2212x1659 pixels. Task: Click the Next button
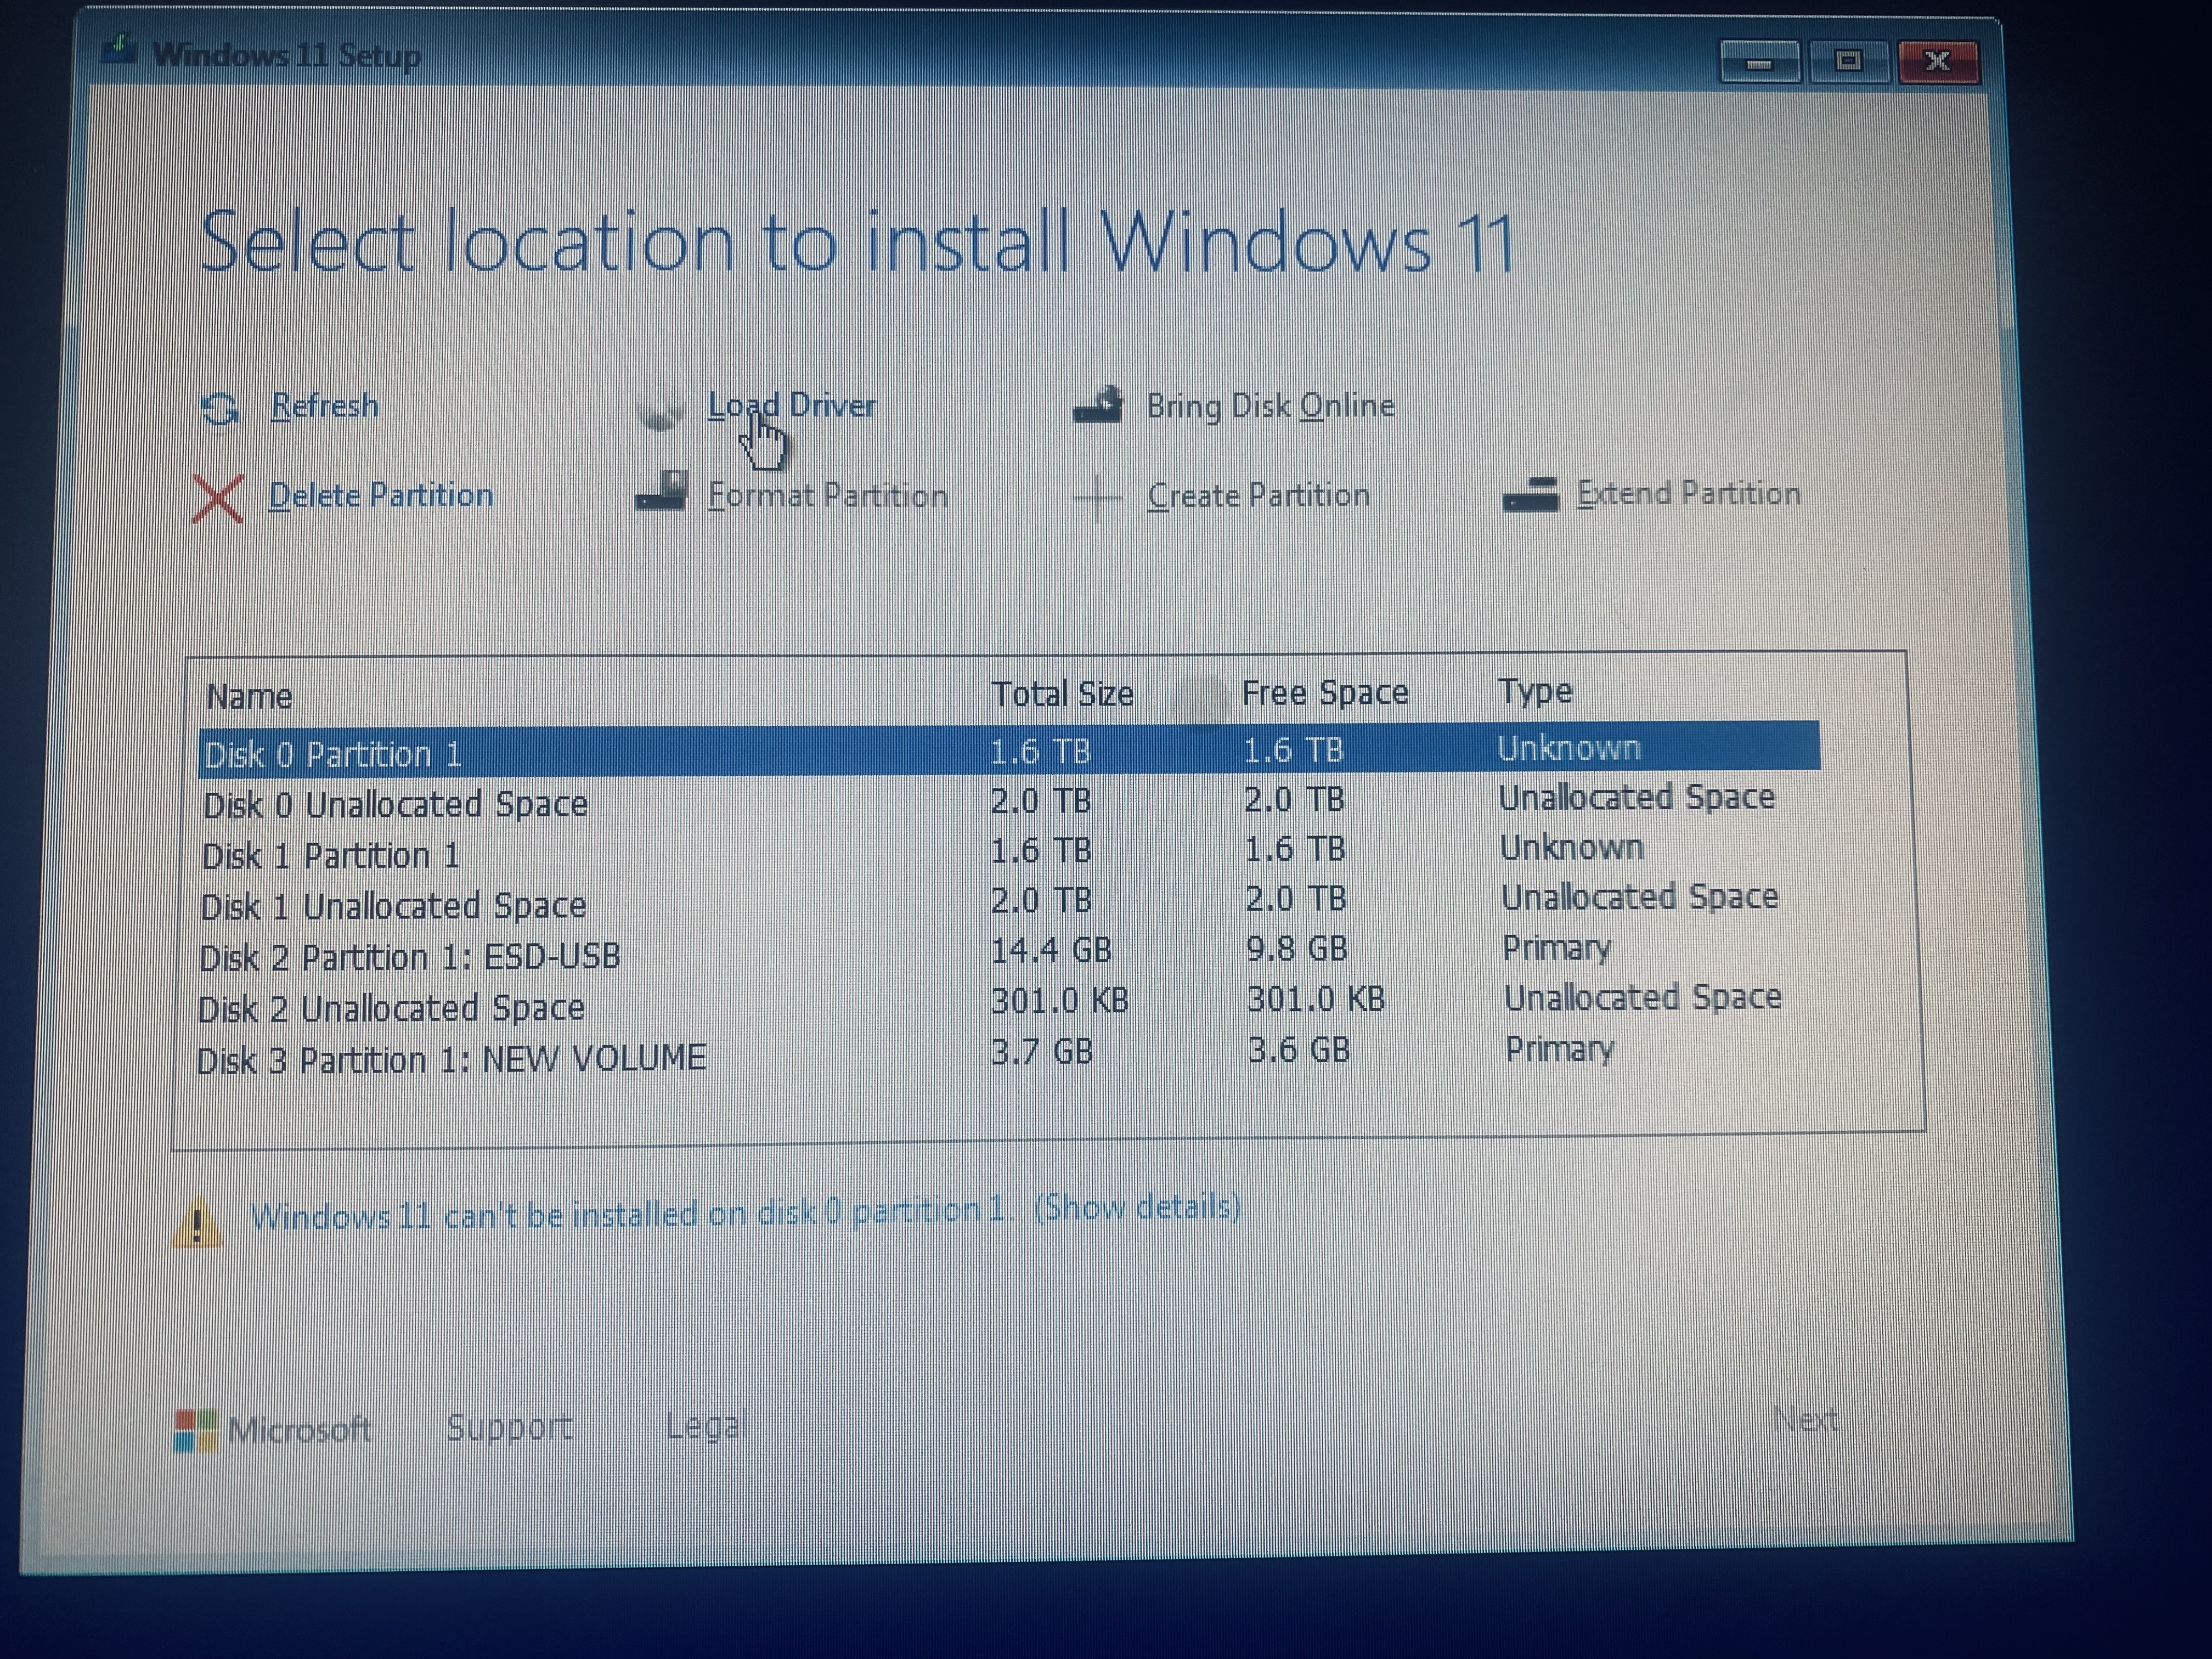tap(1805, 1419)
